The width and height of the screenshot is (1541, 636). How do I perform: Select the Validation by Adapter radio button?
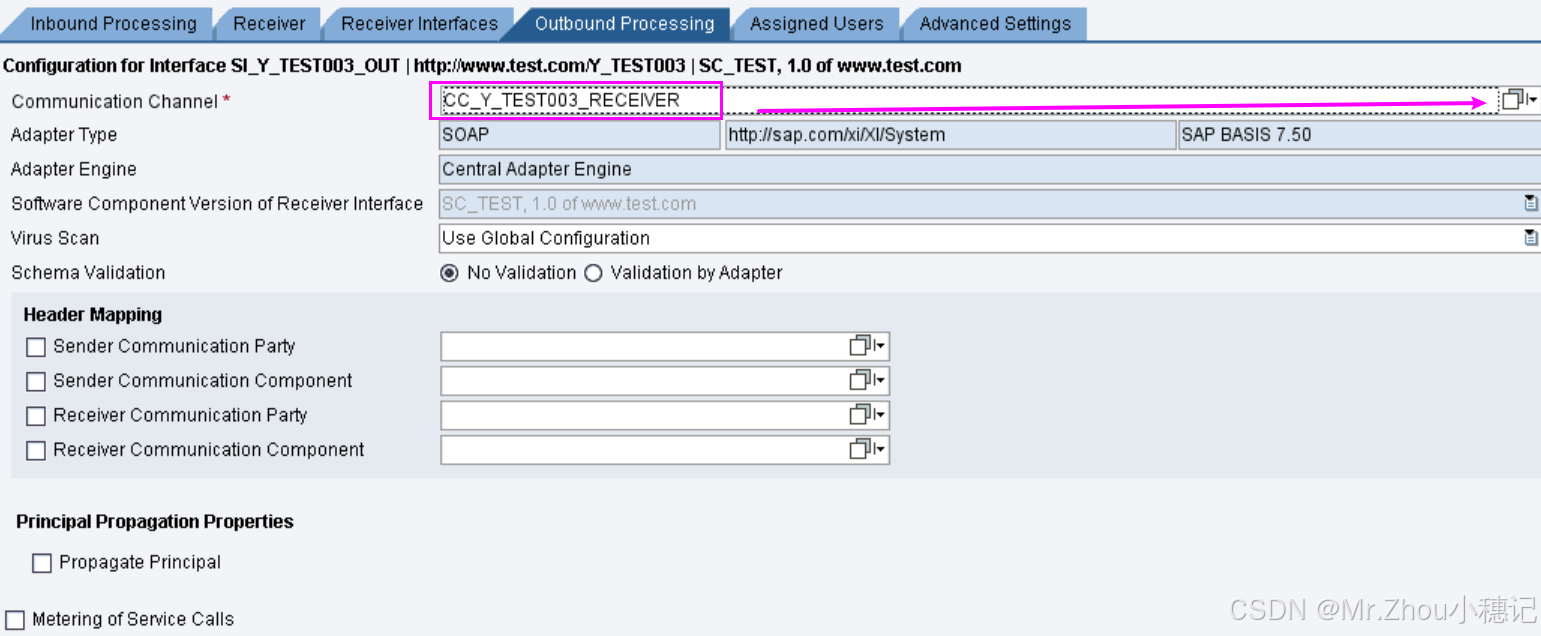(593, 272)
